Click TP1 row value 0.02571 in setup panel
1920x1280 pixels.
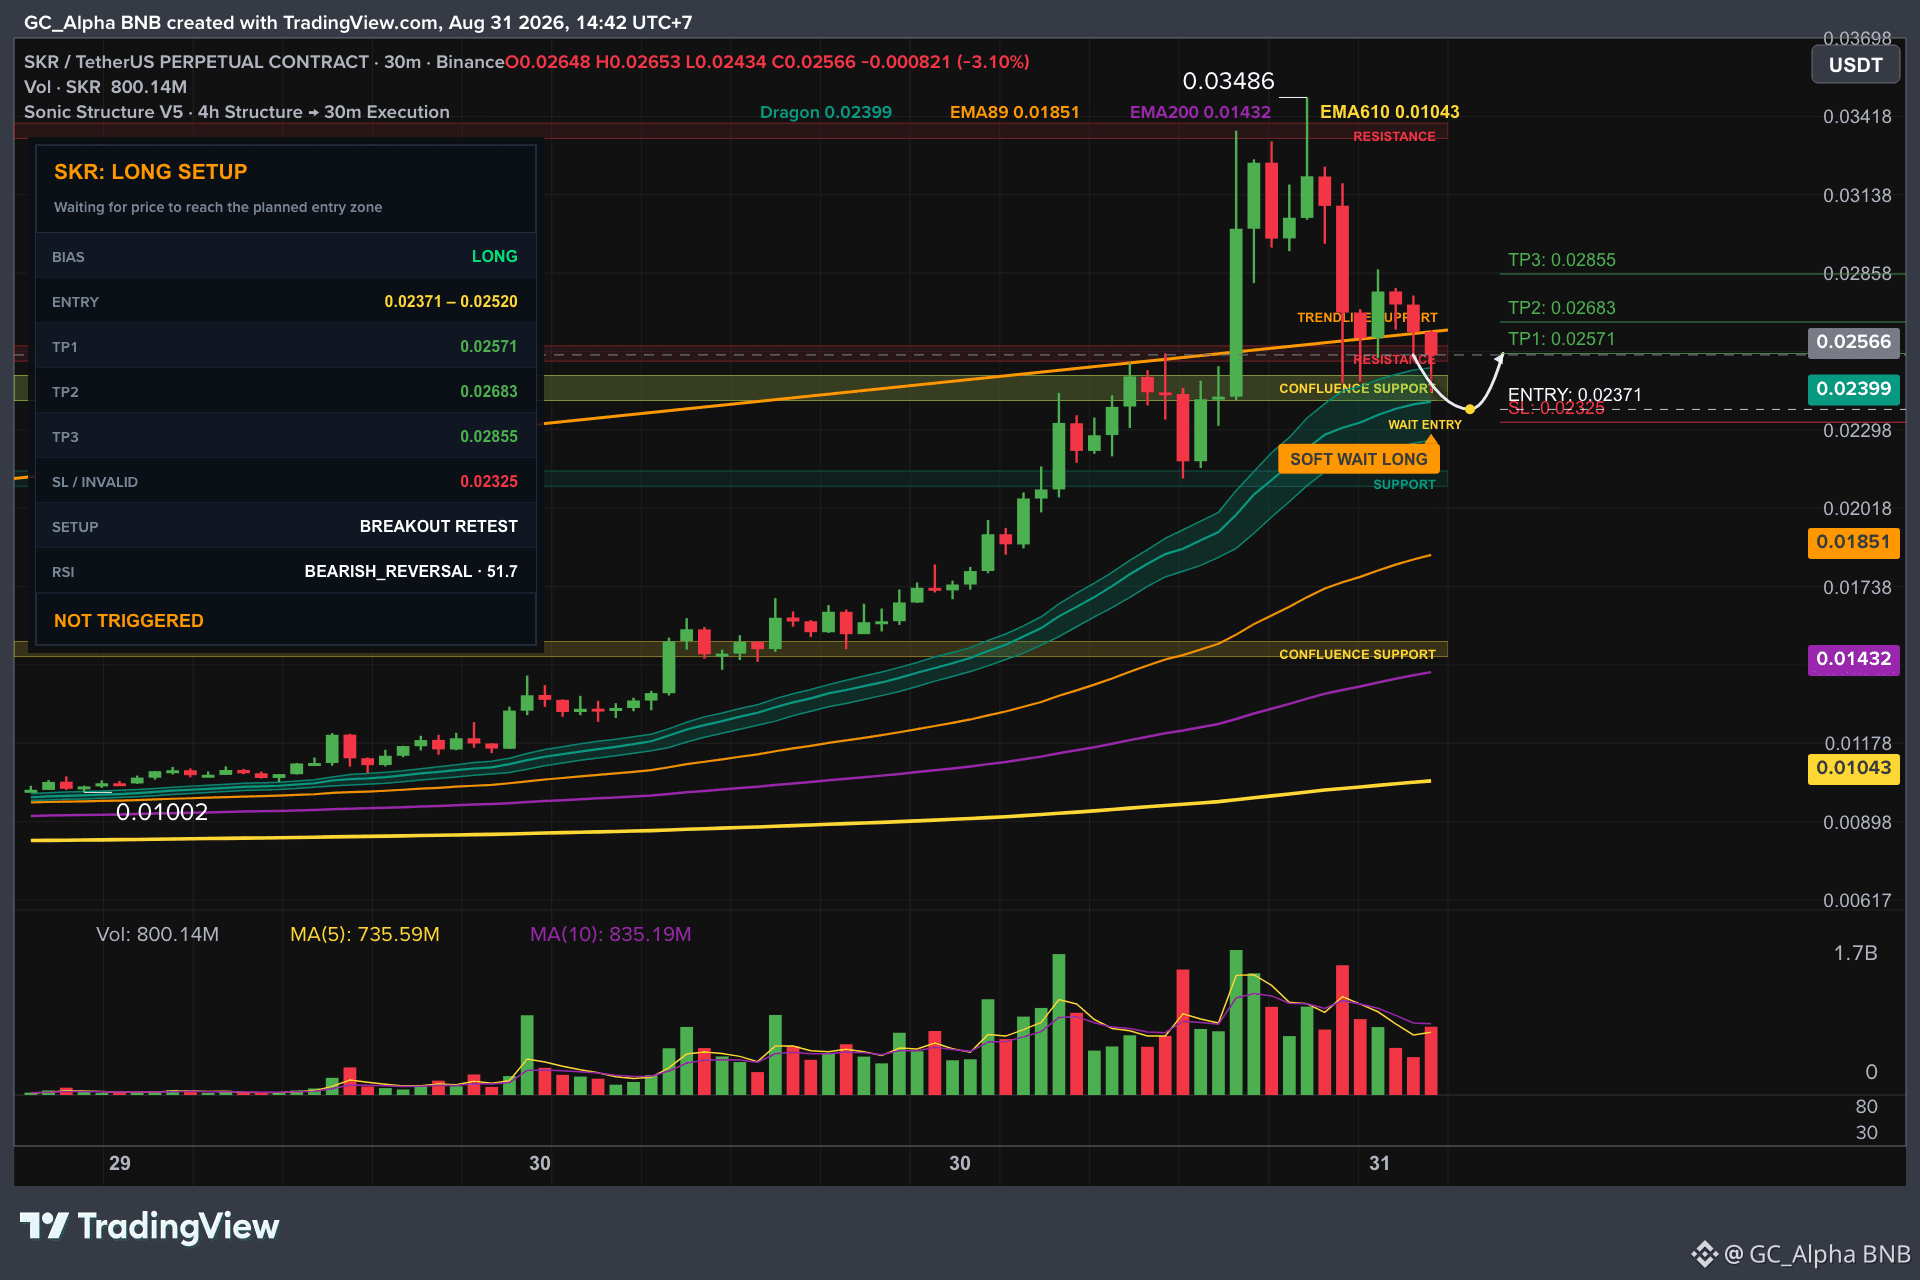tap(489, 346)
